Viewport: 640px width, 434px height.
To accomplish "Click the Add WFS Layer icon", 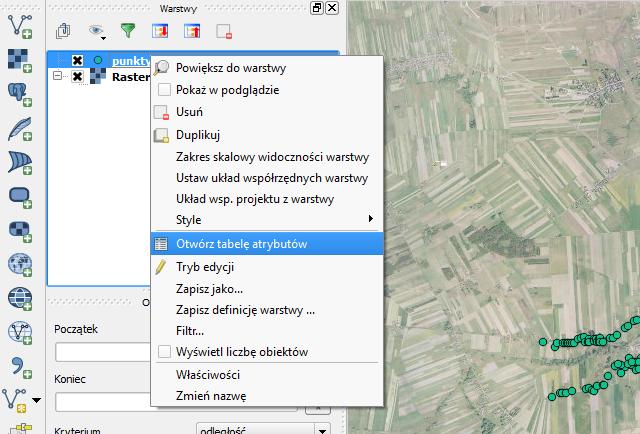I will [x=20, y=332].
